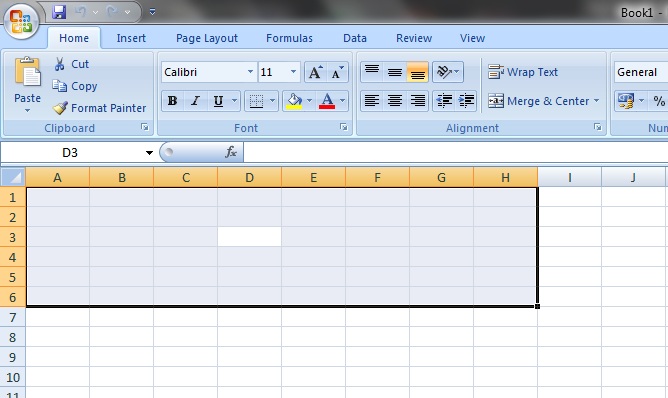Image resolution: width=668 pixels, height=398 pixels.
Task: Open the undo history dropdown arrow
Action: tap(95, 12)
